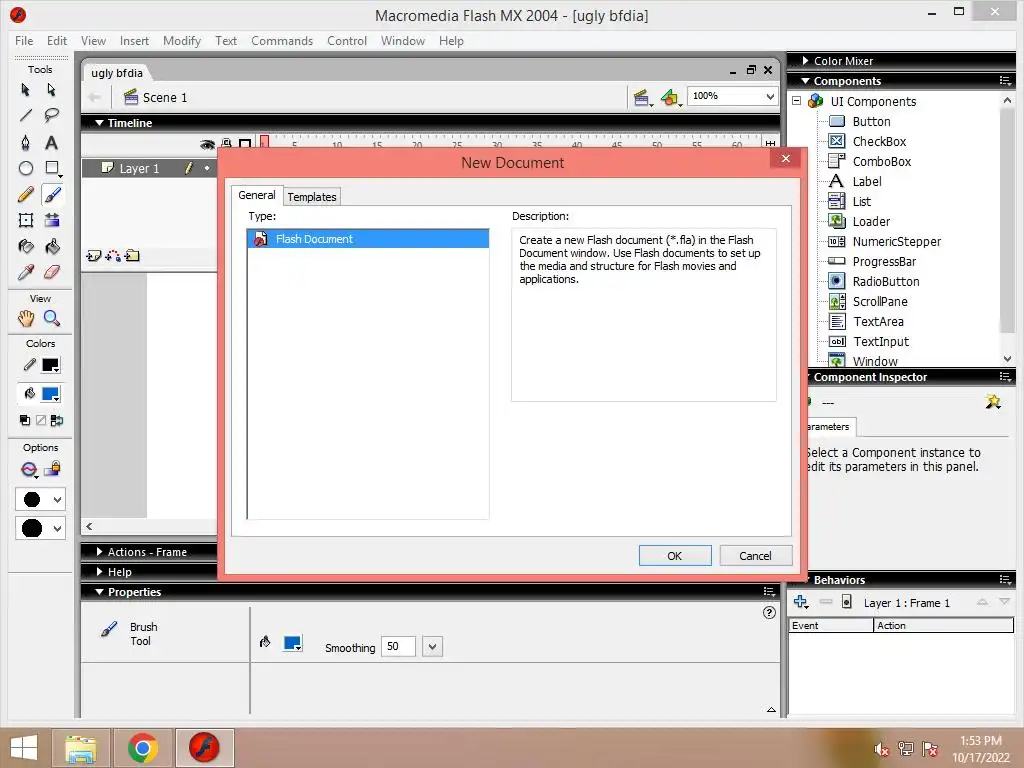Select the Paint Bucket tool
Screen dimensions: 1024x768
[52, 247]
